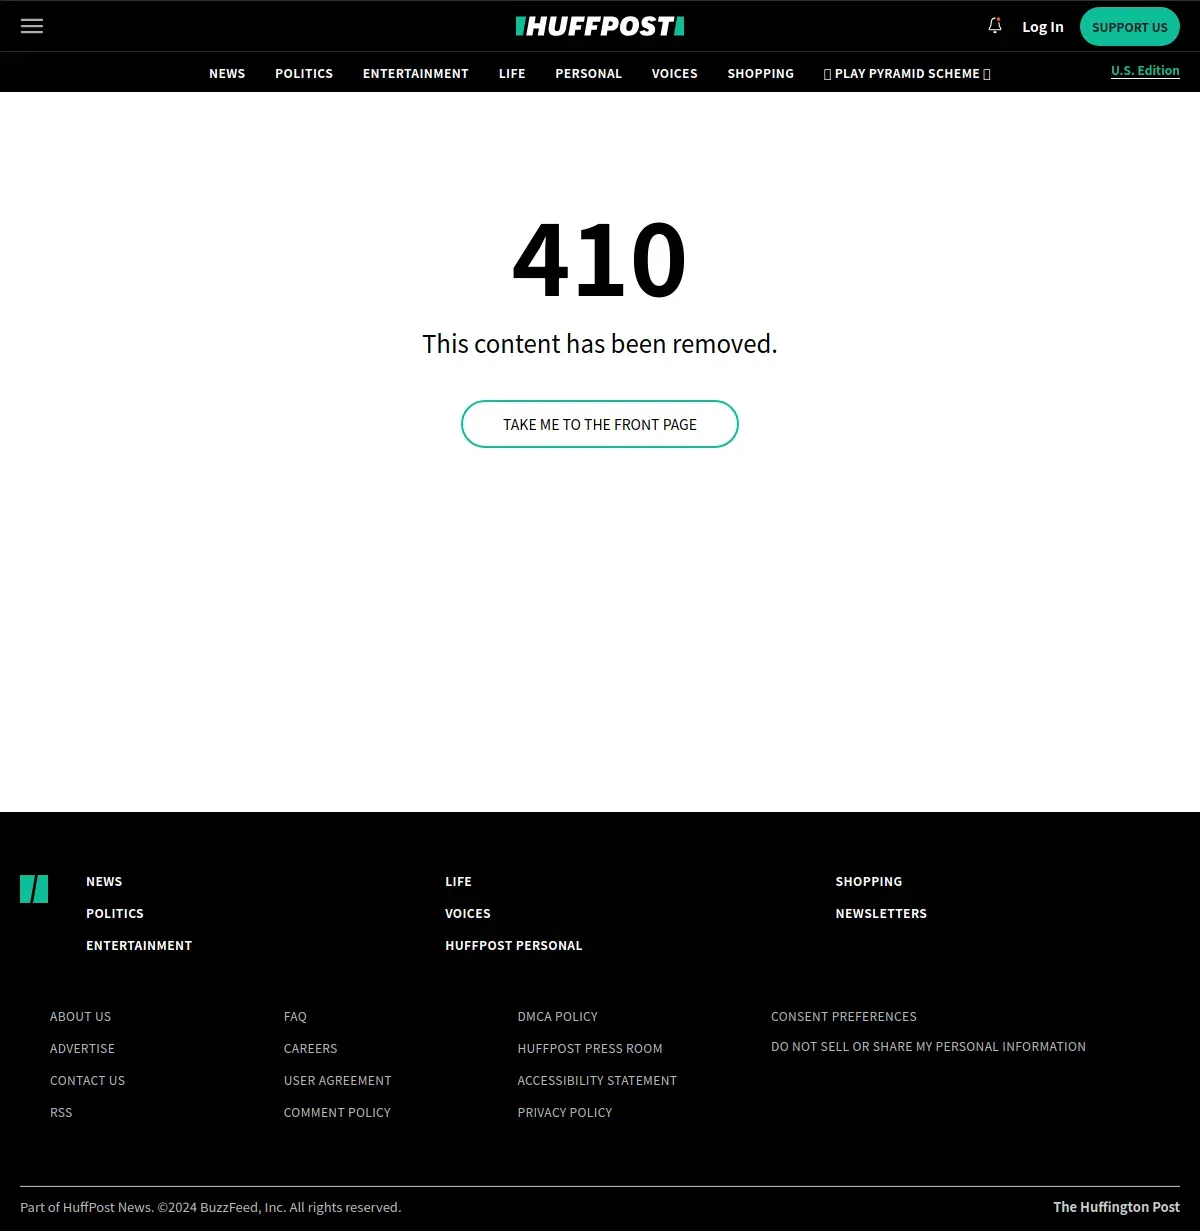
Task: Click News link in footer
Action: click(104, 881)
